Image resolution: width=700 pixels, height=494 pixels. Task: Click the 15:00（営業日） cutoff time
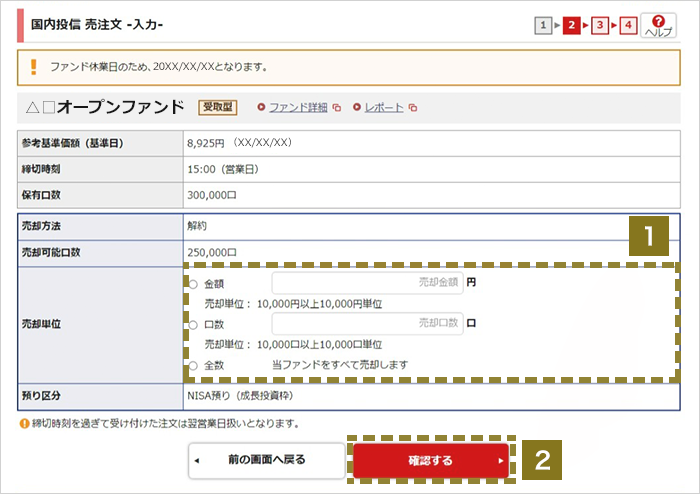(223, 169)
